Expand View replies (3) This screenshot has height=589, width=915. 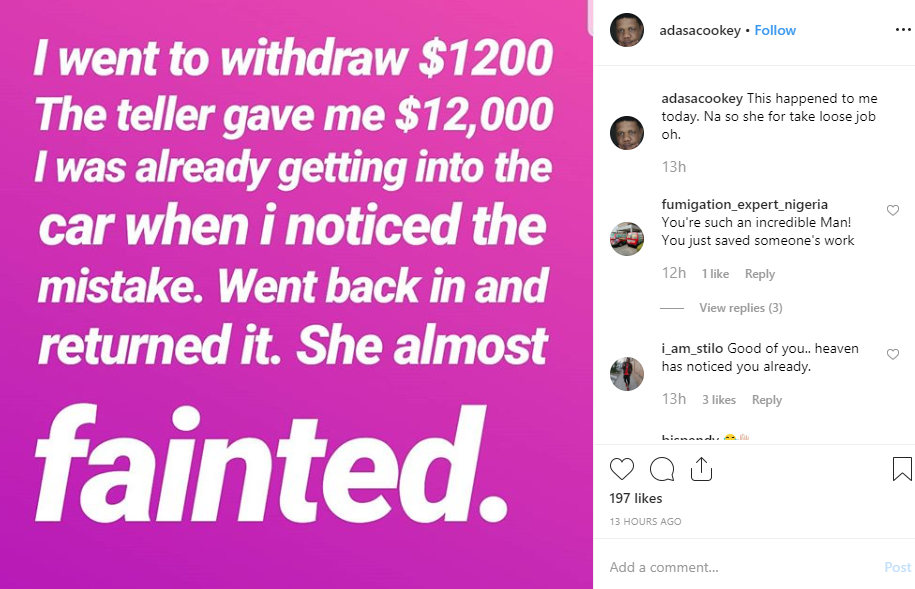click(740, 308)
